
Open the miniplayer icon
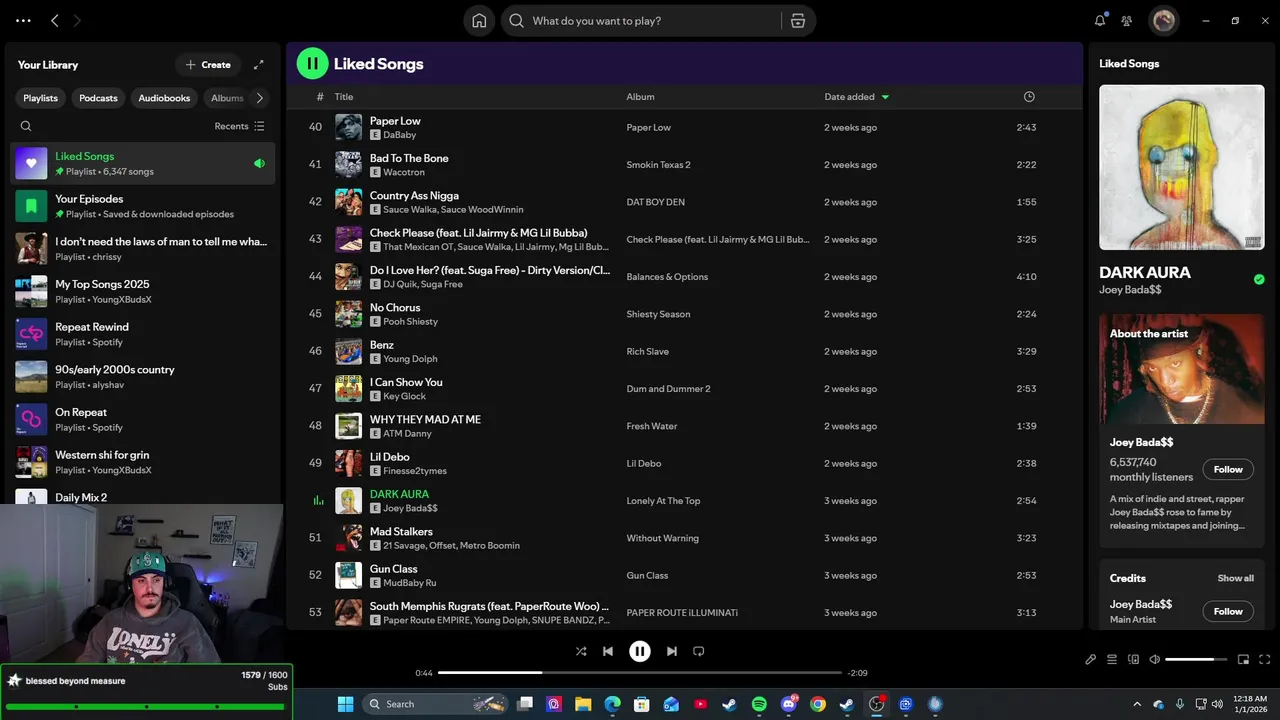(x=1244, y=659)
